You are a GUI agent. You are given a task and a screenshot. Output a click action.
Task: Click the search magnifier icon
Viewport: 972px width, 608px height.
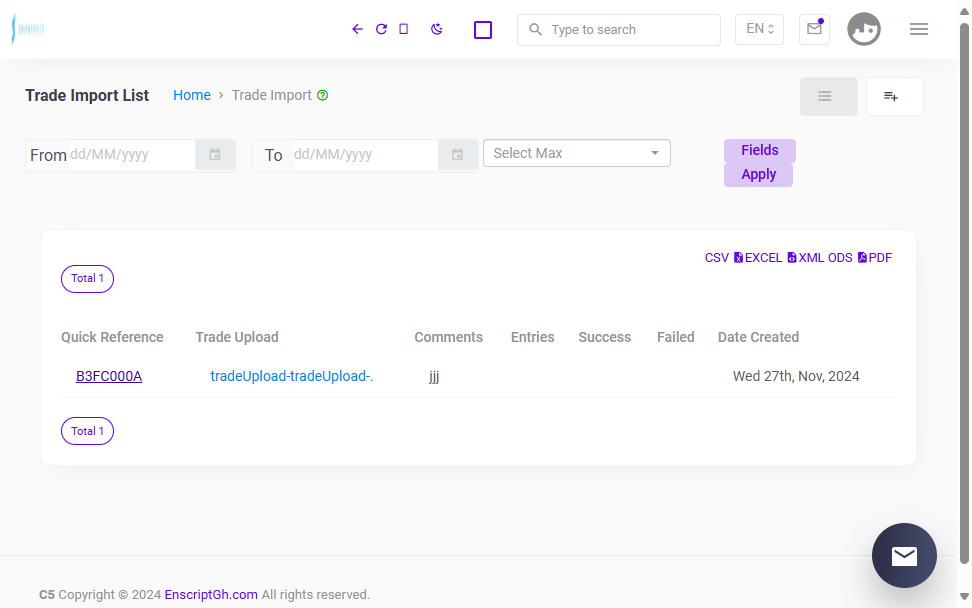pyautogui.click(x=535, y=29)
